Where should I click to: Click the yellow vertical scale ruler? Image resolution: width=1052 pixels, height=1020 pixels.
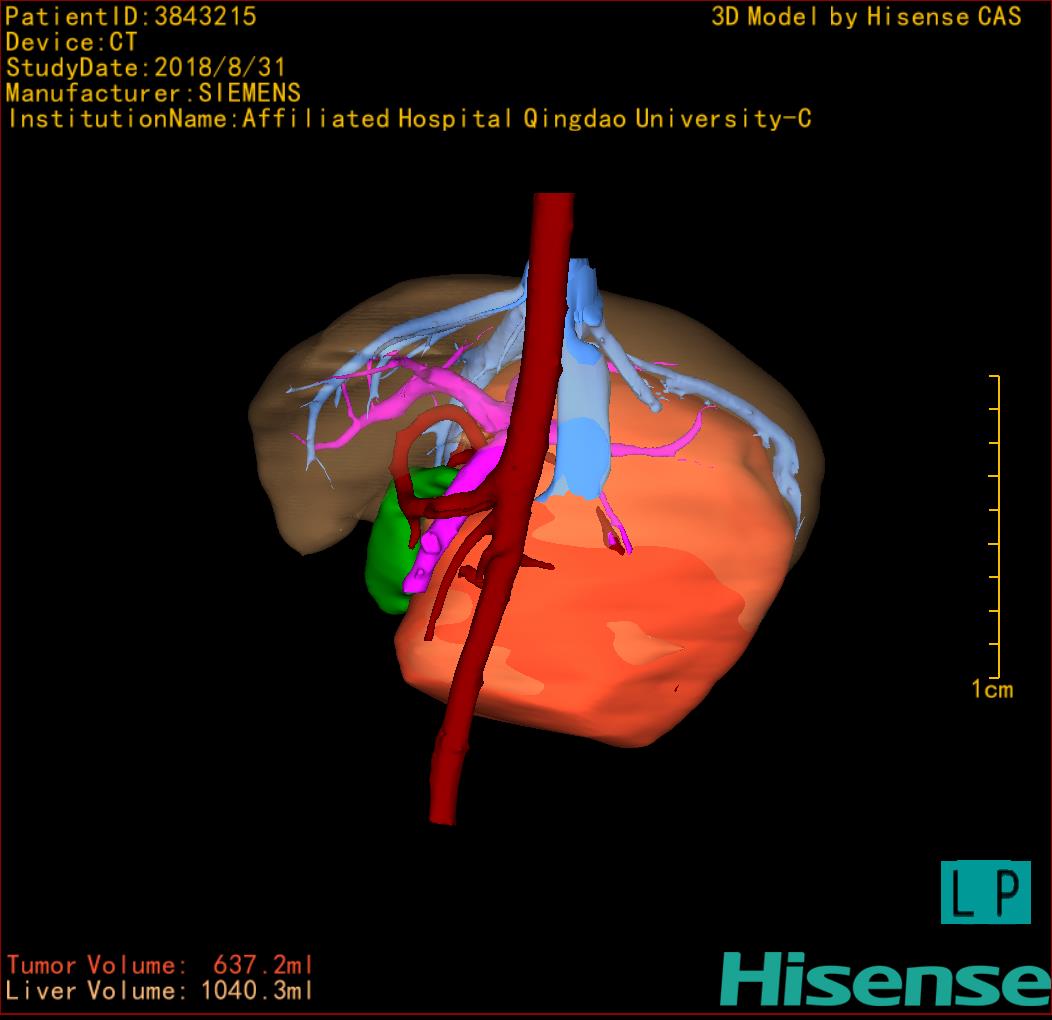tap(996, 525)
